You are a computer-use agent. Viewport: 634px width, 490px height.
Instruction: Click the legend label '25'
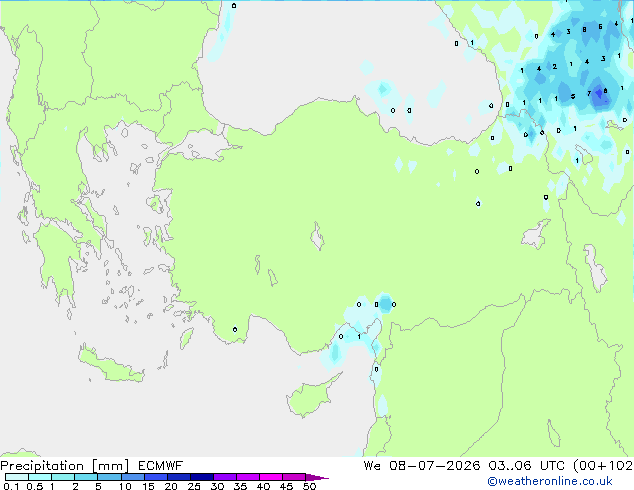pyautogui.click(x=194, y=486)
